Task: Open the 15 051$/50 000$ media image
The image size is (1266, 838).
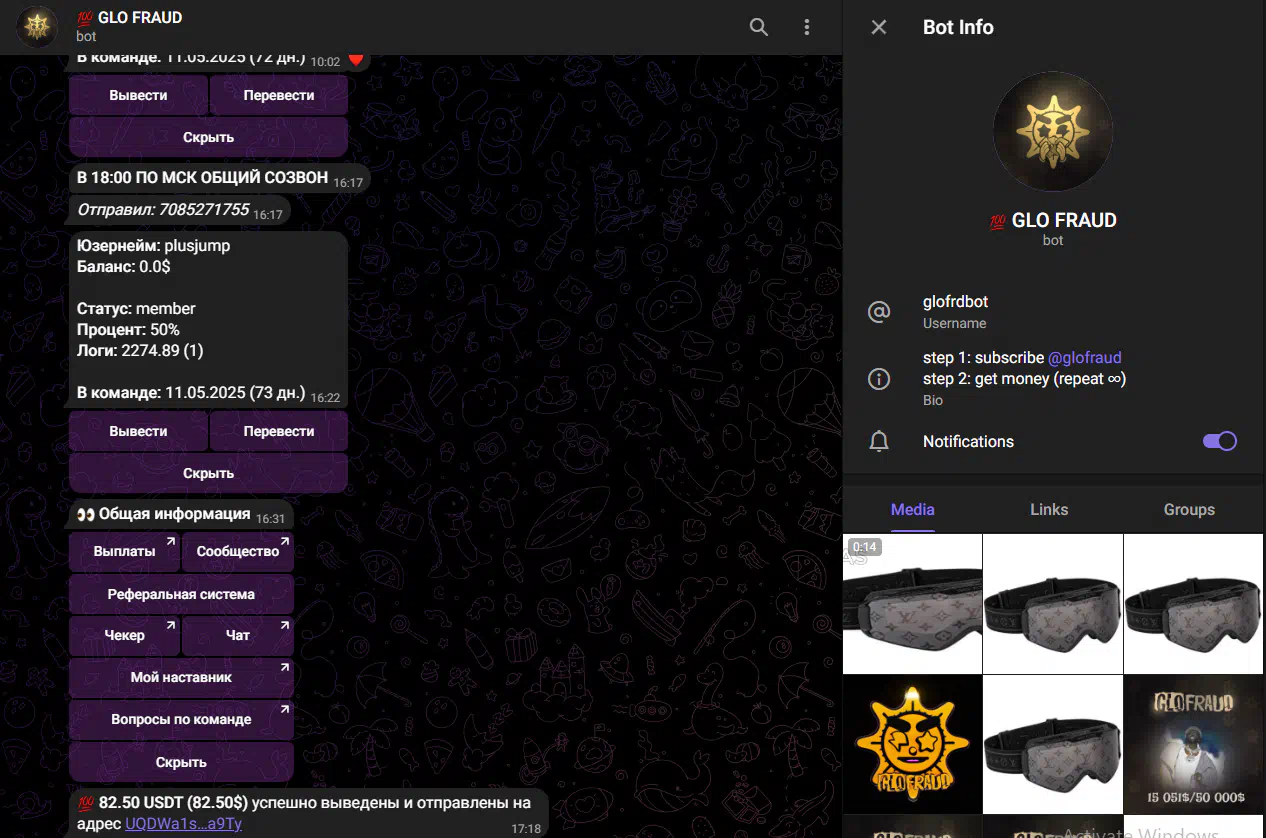Action: coord(1194,744)
